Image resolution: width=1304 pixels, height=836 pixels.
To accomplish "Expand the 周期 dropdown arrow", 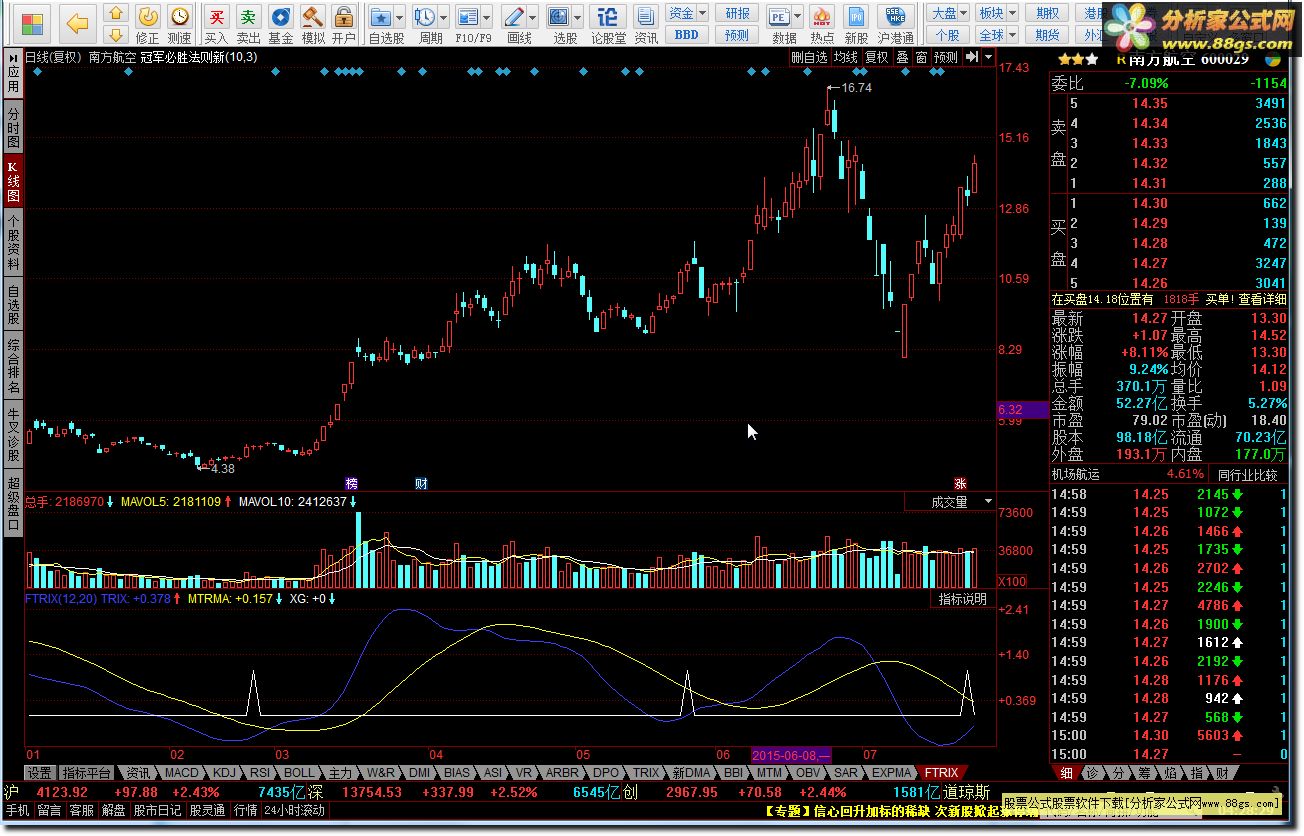I will [x=444, y=16].
